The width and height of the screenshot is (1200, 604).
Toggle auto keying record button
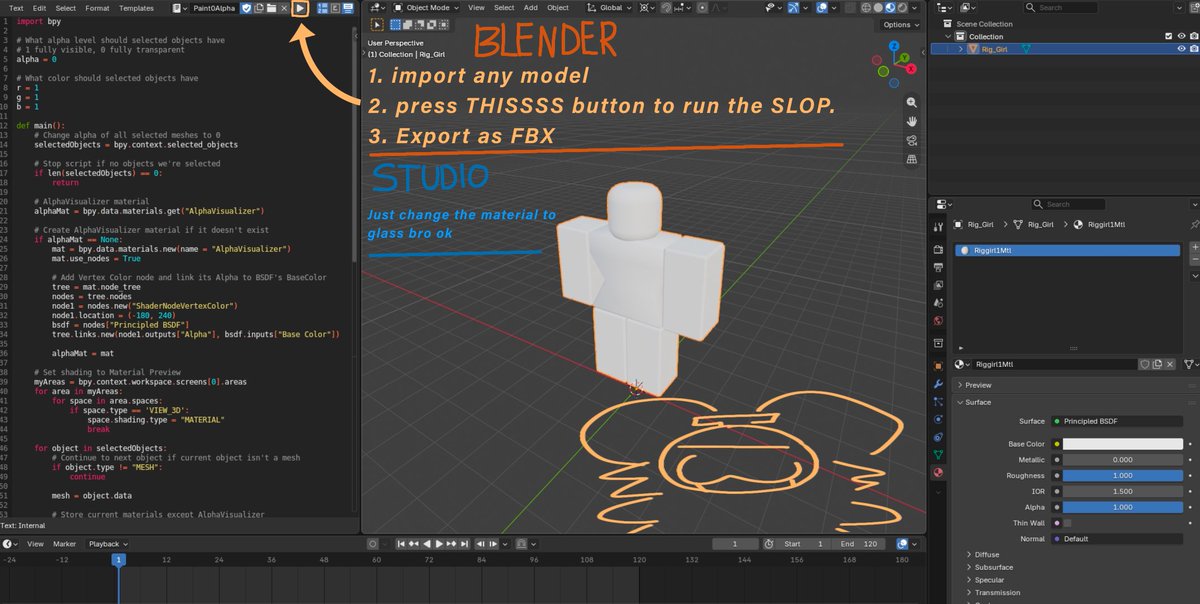tap(372, 544)
